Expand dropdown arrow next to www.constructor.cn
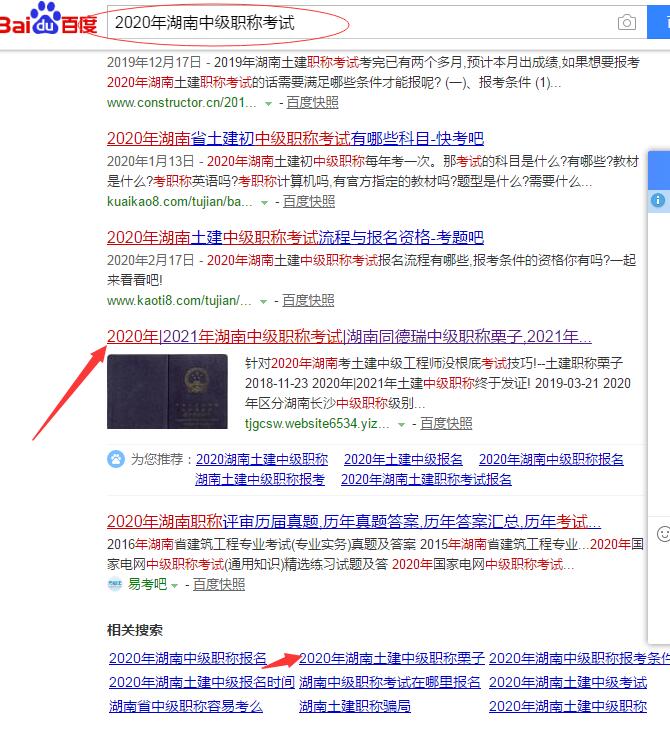Viewport: 670px width, 732px height. click(x=268, y=104)
